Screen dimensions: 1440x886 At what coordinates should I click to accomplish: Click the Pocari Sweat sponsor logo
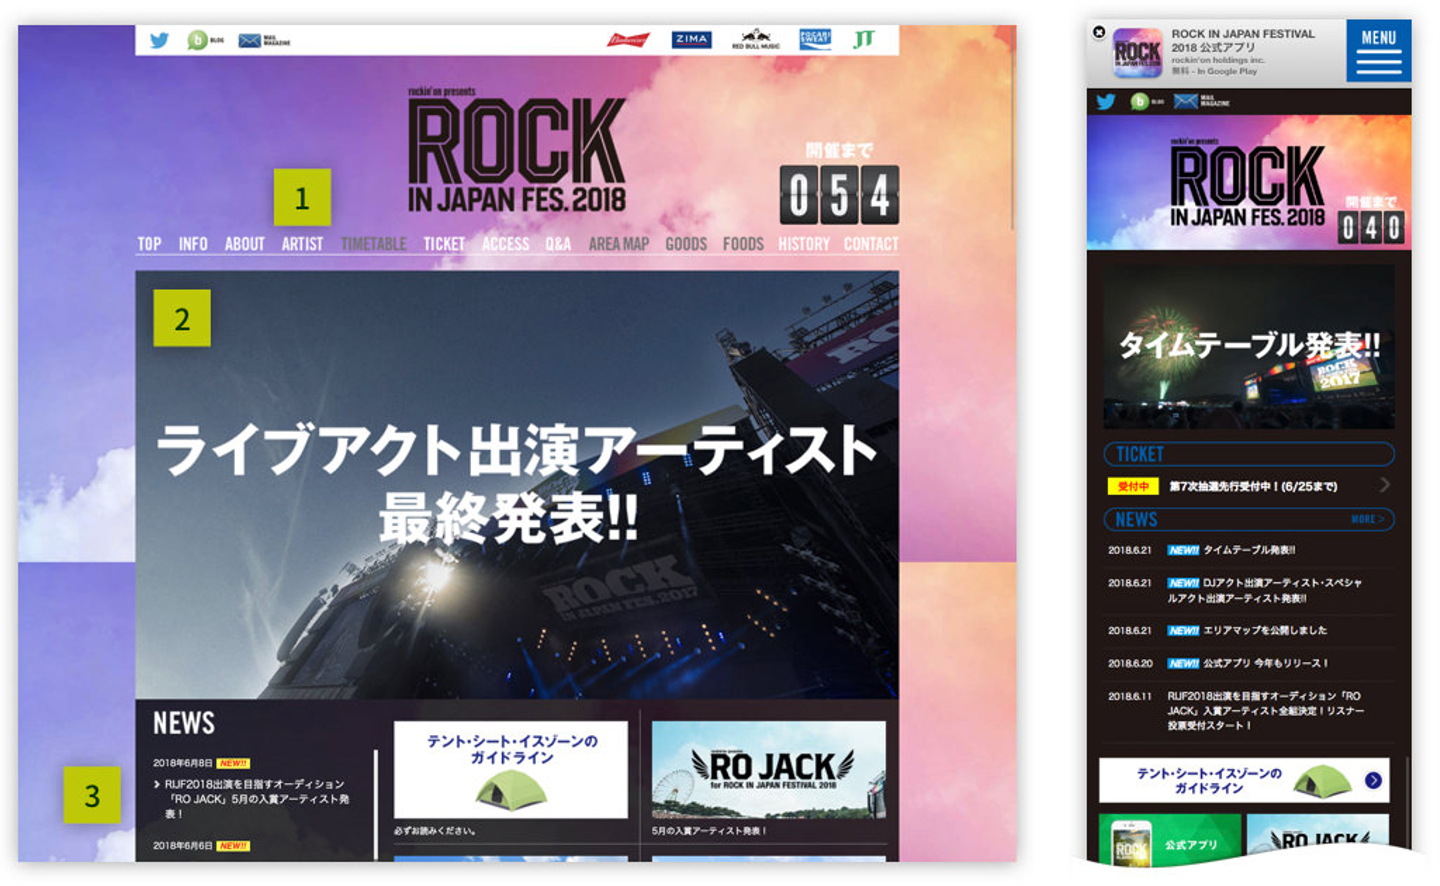coord(815,40)
